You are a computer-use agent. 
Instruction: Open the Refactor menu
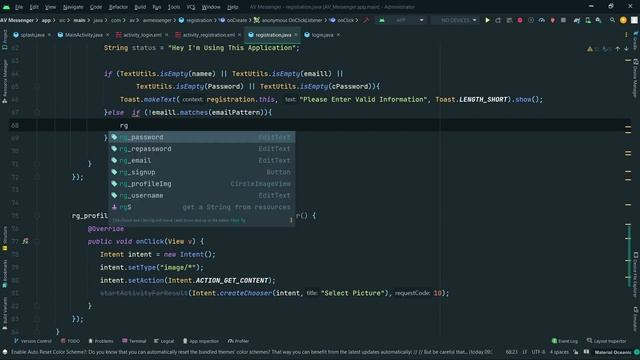118,7
